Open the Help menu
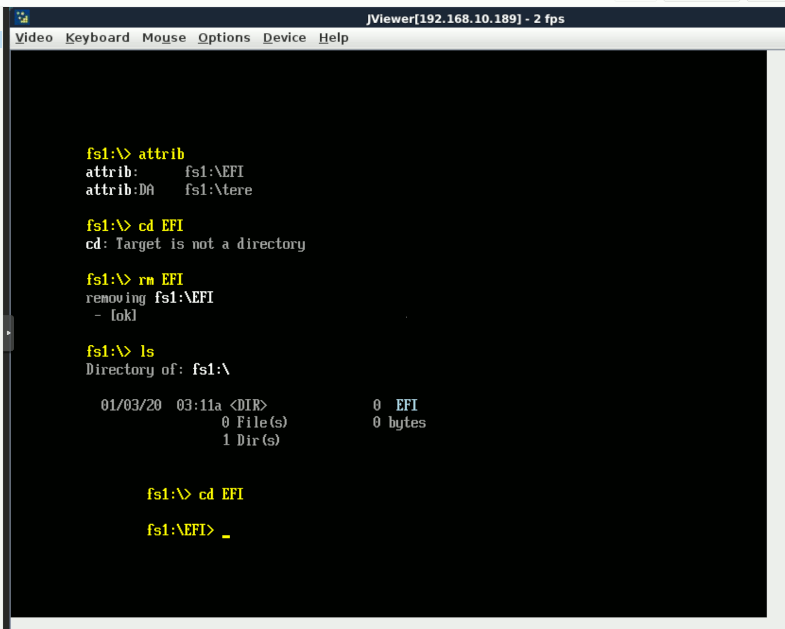 coord(333,38)
